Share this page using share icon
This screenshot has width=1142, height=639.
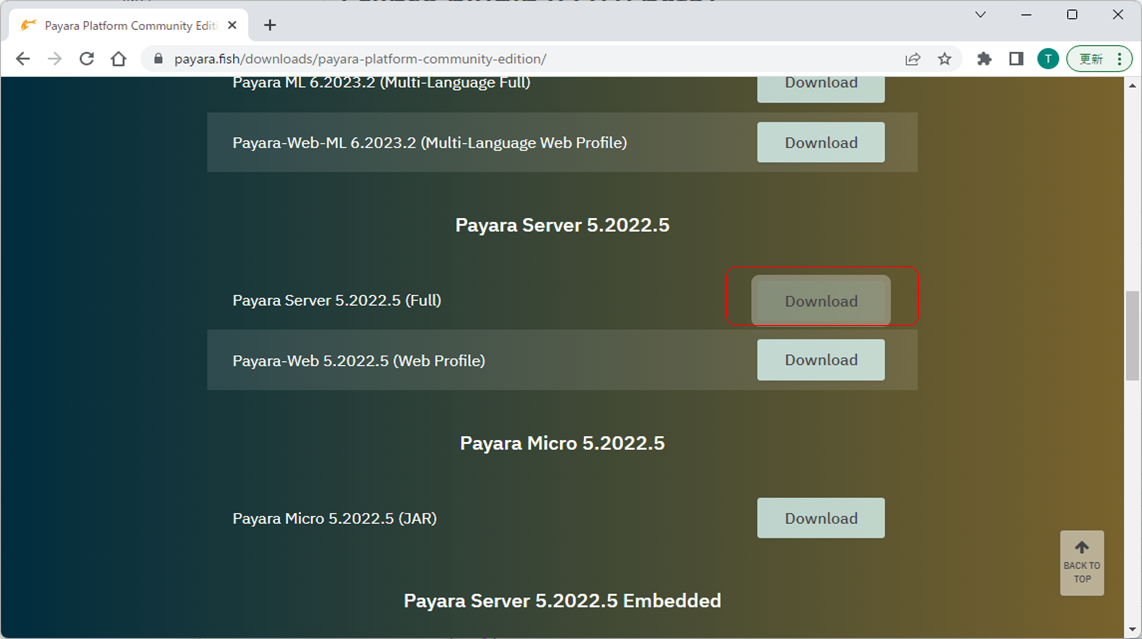click(x=913, y=59)
